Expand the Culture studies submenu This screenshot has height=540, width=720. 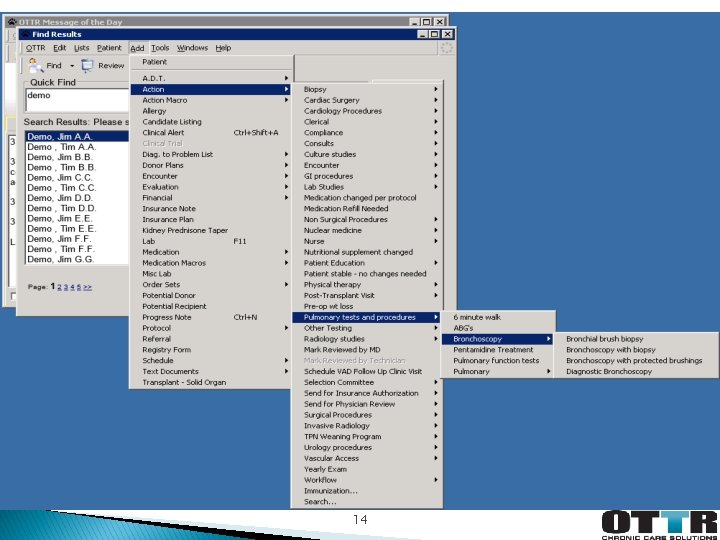367,154
